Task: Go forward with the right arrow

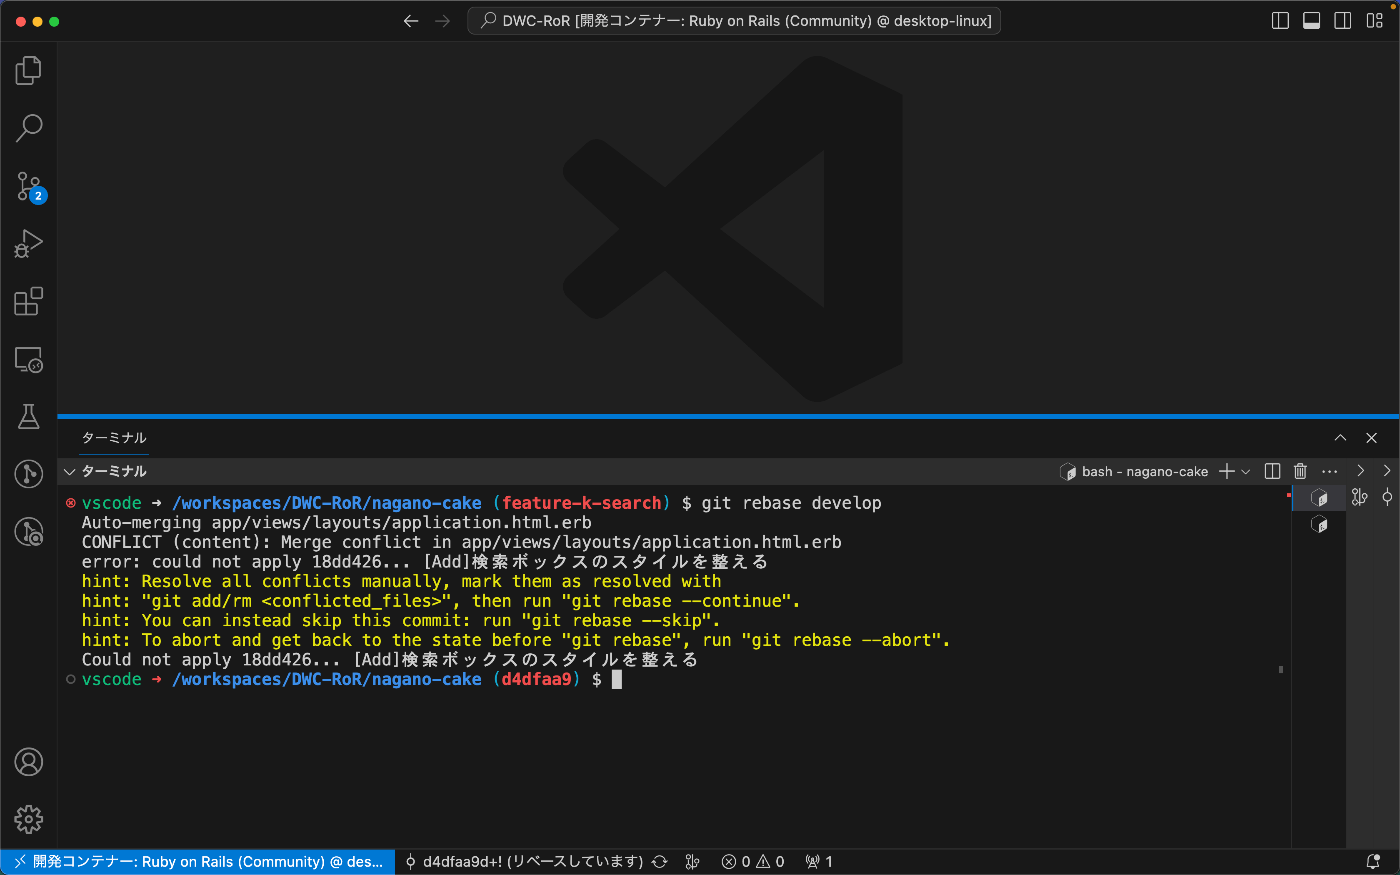Action: coord(443,21)
